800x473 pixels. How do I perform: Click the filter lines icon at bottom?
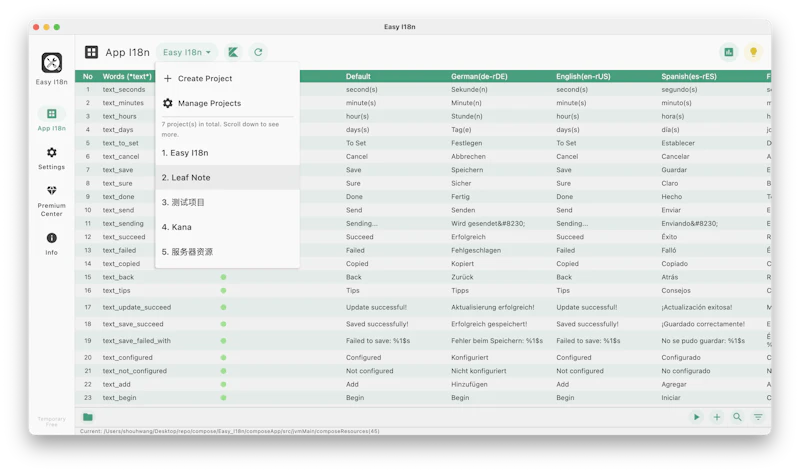click(758, 417)
